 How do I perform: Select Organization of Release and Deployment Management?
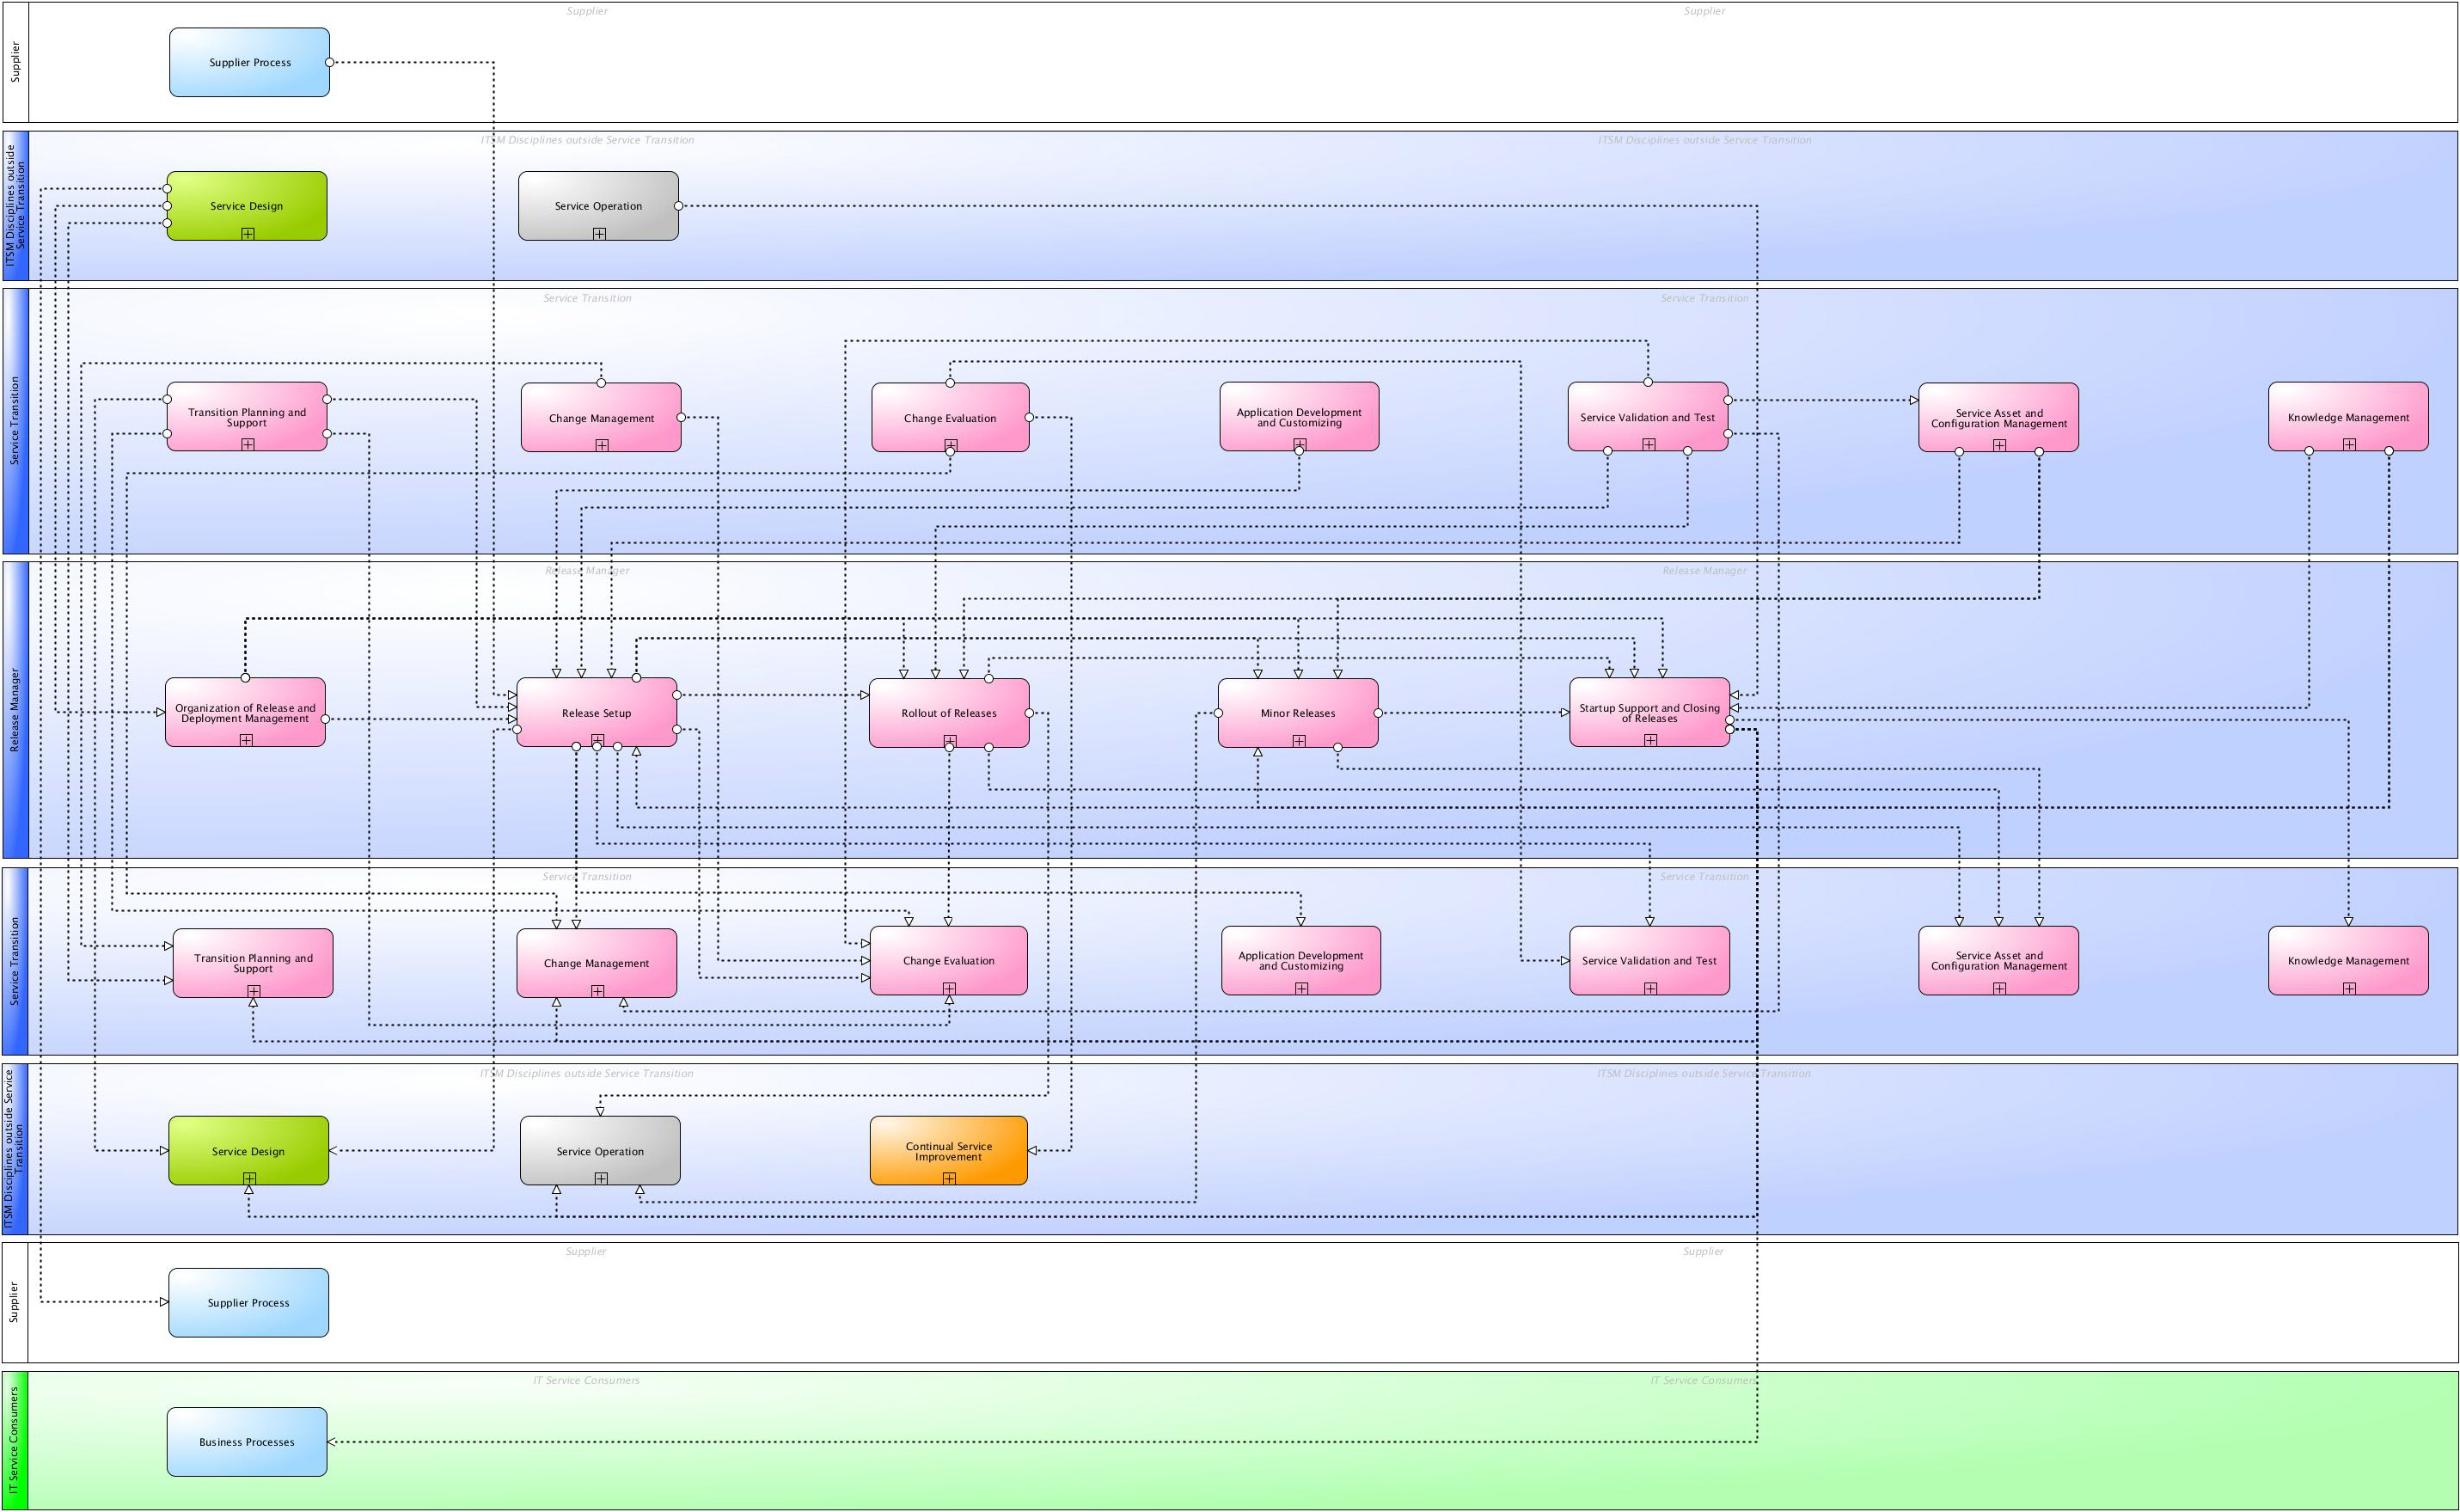pos(246,713)
